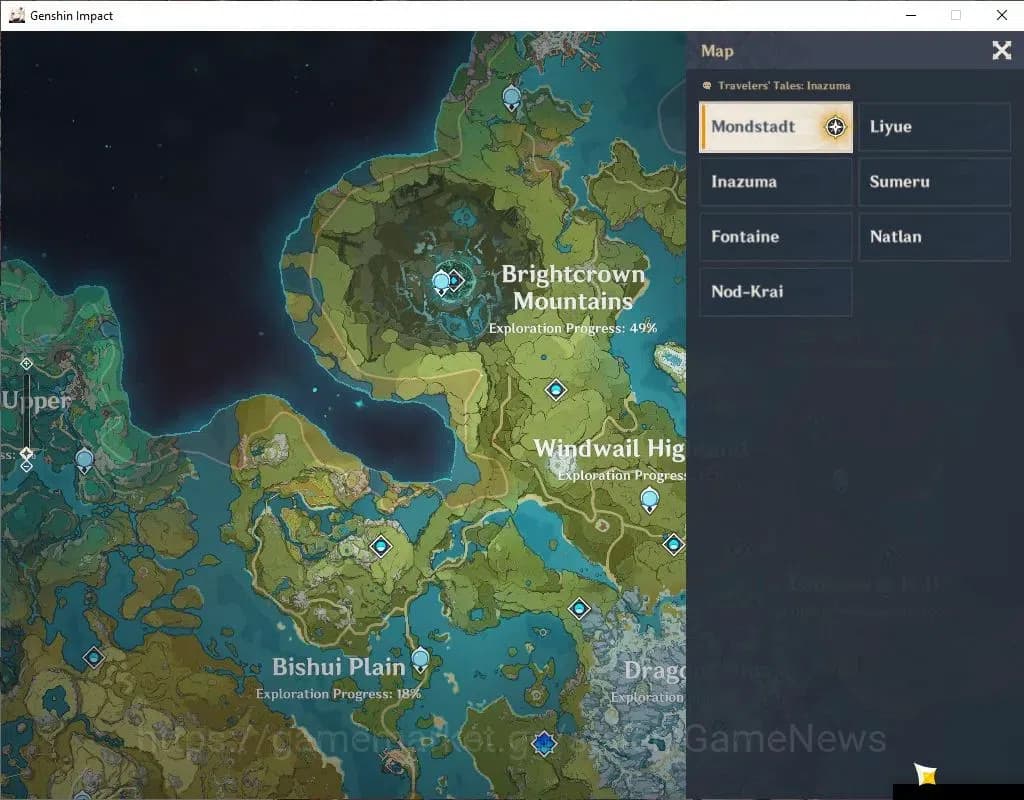
Task: Click pin marker right of Bishui Plain label
Action: click(x=420, y=660)
